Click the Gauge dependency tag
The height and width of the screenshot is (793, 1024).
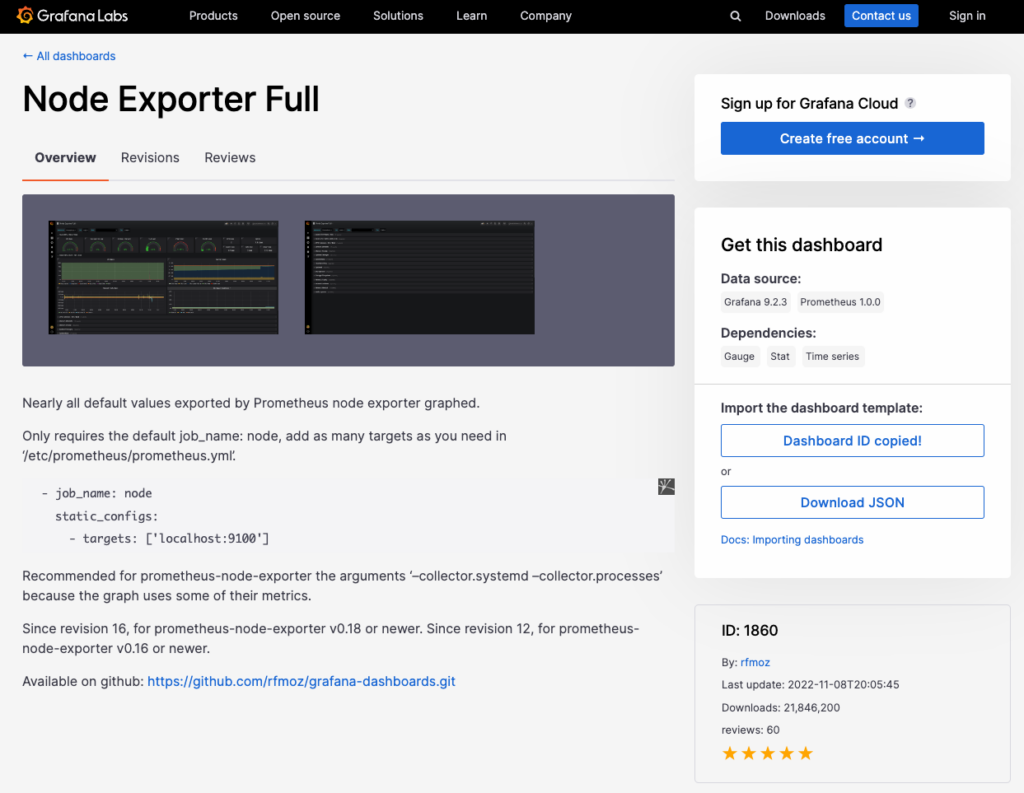coord(739,356)
